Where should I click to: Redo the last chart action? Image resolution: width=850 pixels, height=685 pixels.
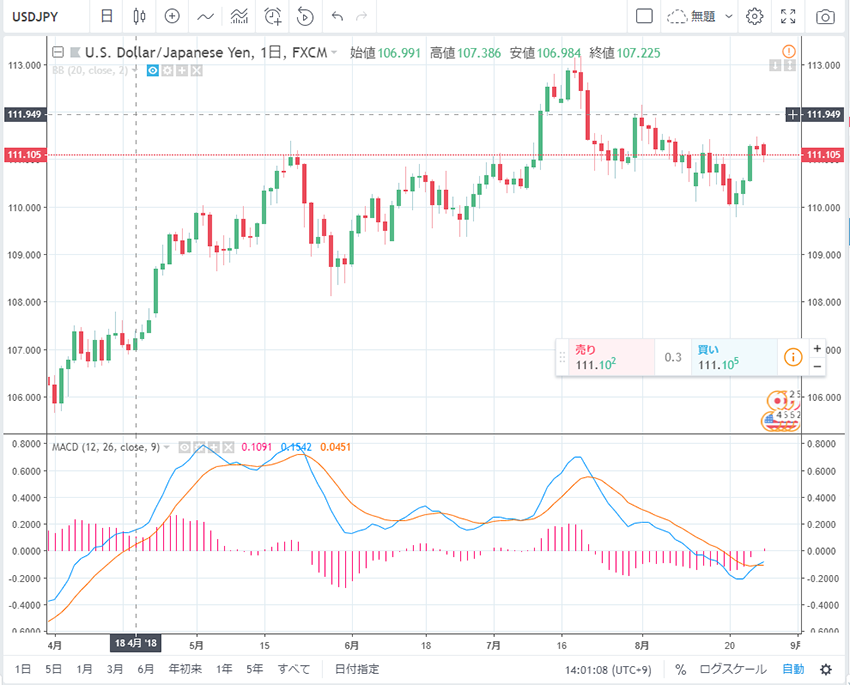point(361,16)
